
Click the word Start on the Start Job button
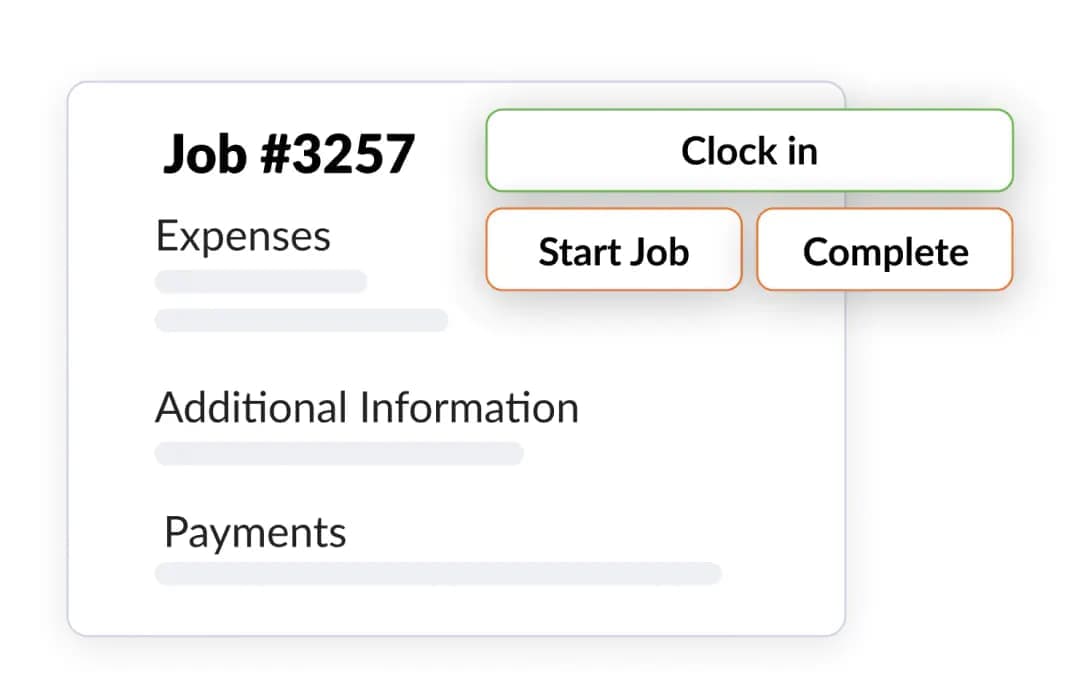(575, 251)
